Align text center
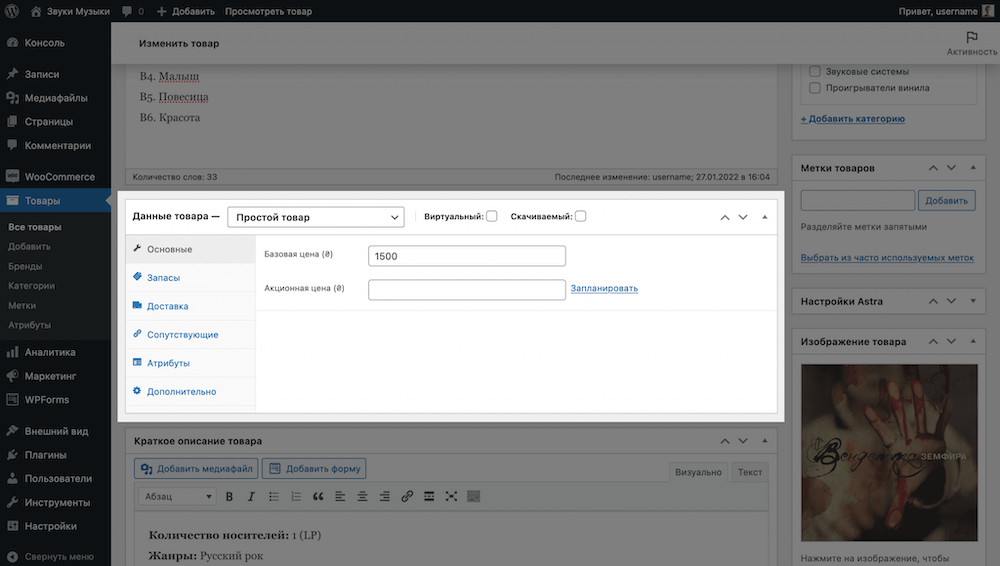 [x=362, y=496]
